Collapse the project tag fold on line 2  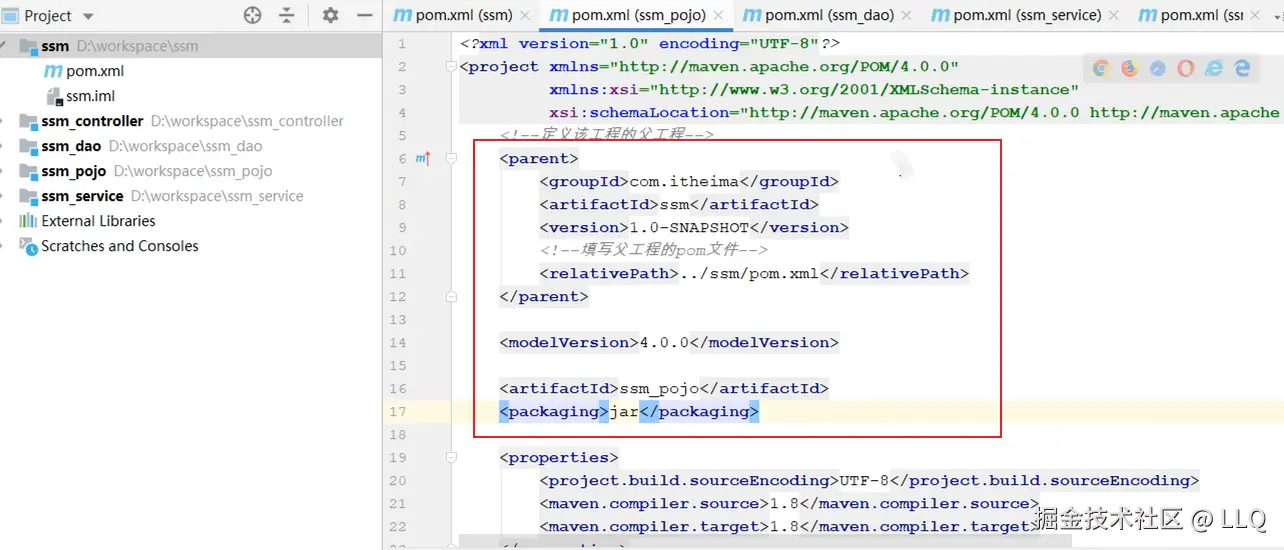click(451, 67)
